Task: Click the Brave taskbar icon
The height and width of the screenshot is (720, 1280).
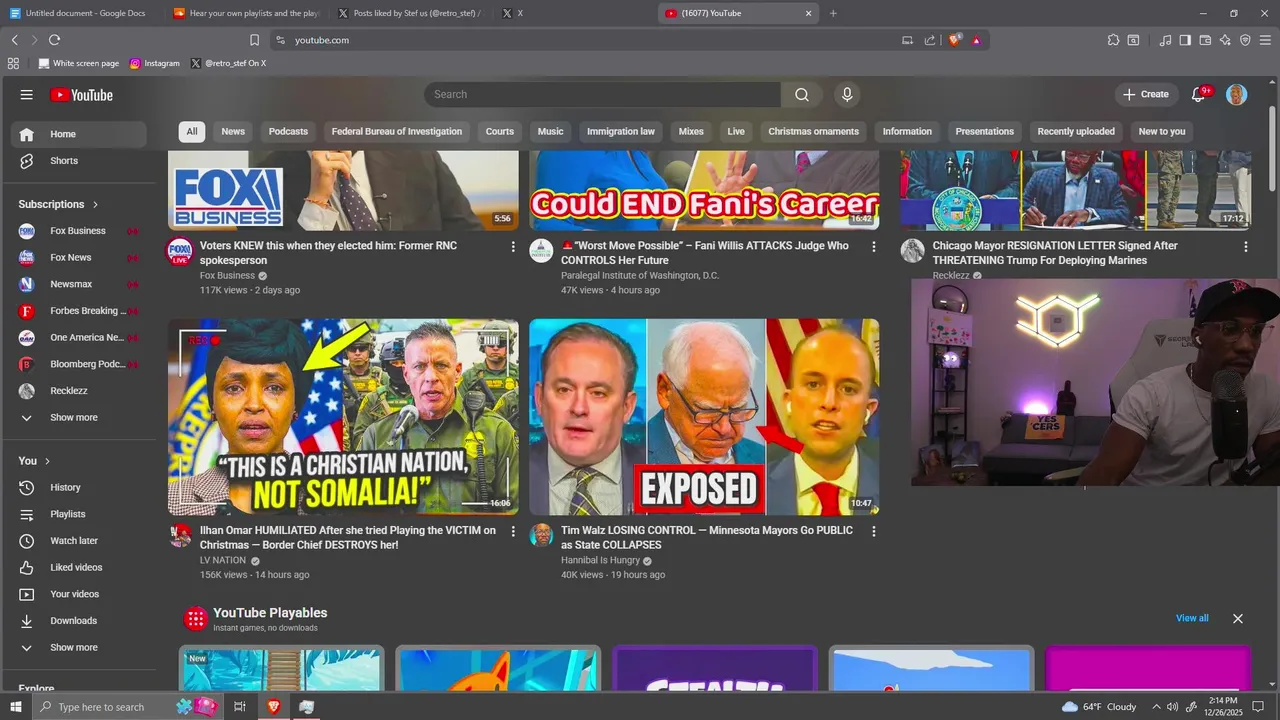Action: coord(273,707)
